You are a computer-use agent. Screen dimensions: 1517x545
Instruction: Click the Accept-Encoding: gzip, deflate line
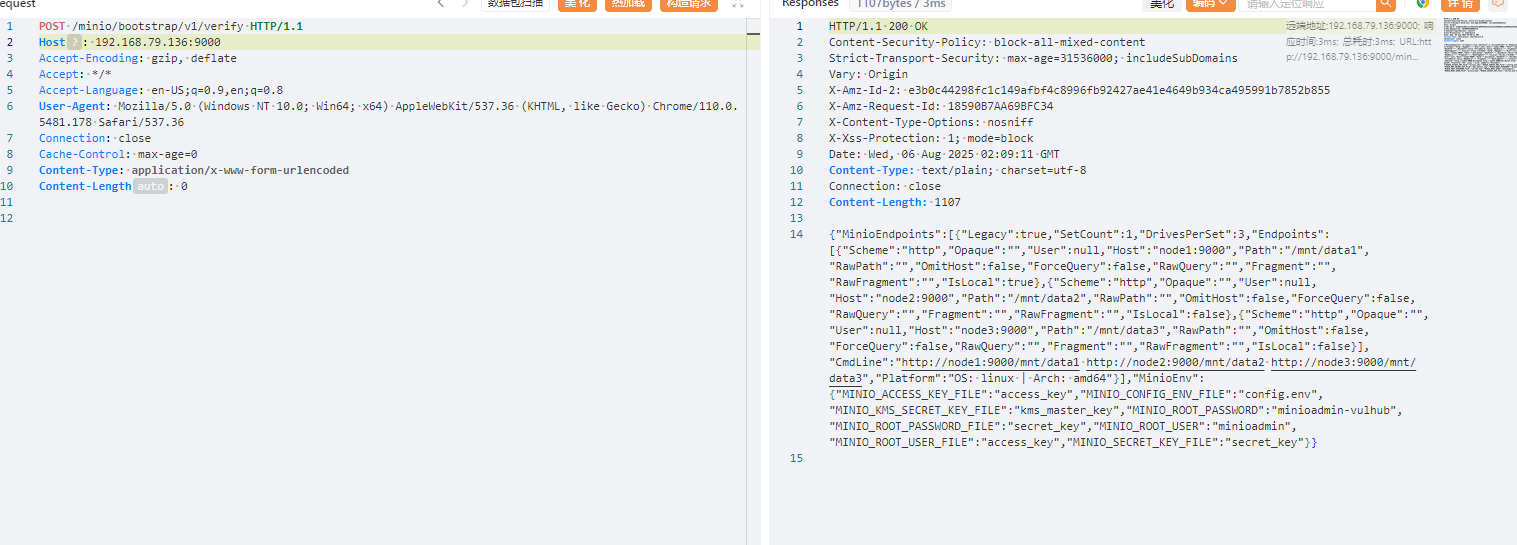point(138,58)
